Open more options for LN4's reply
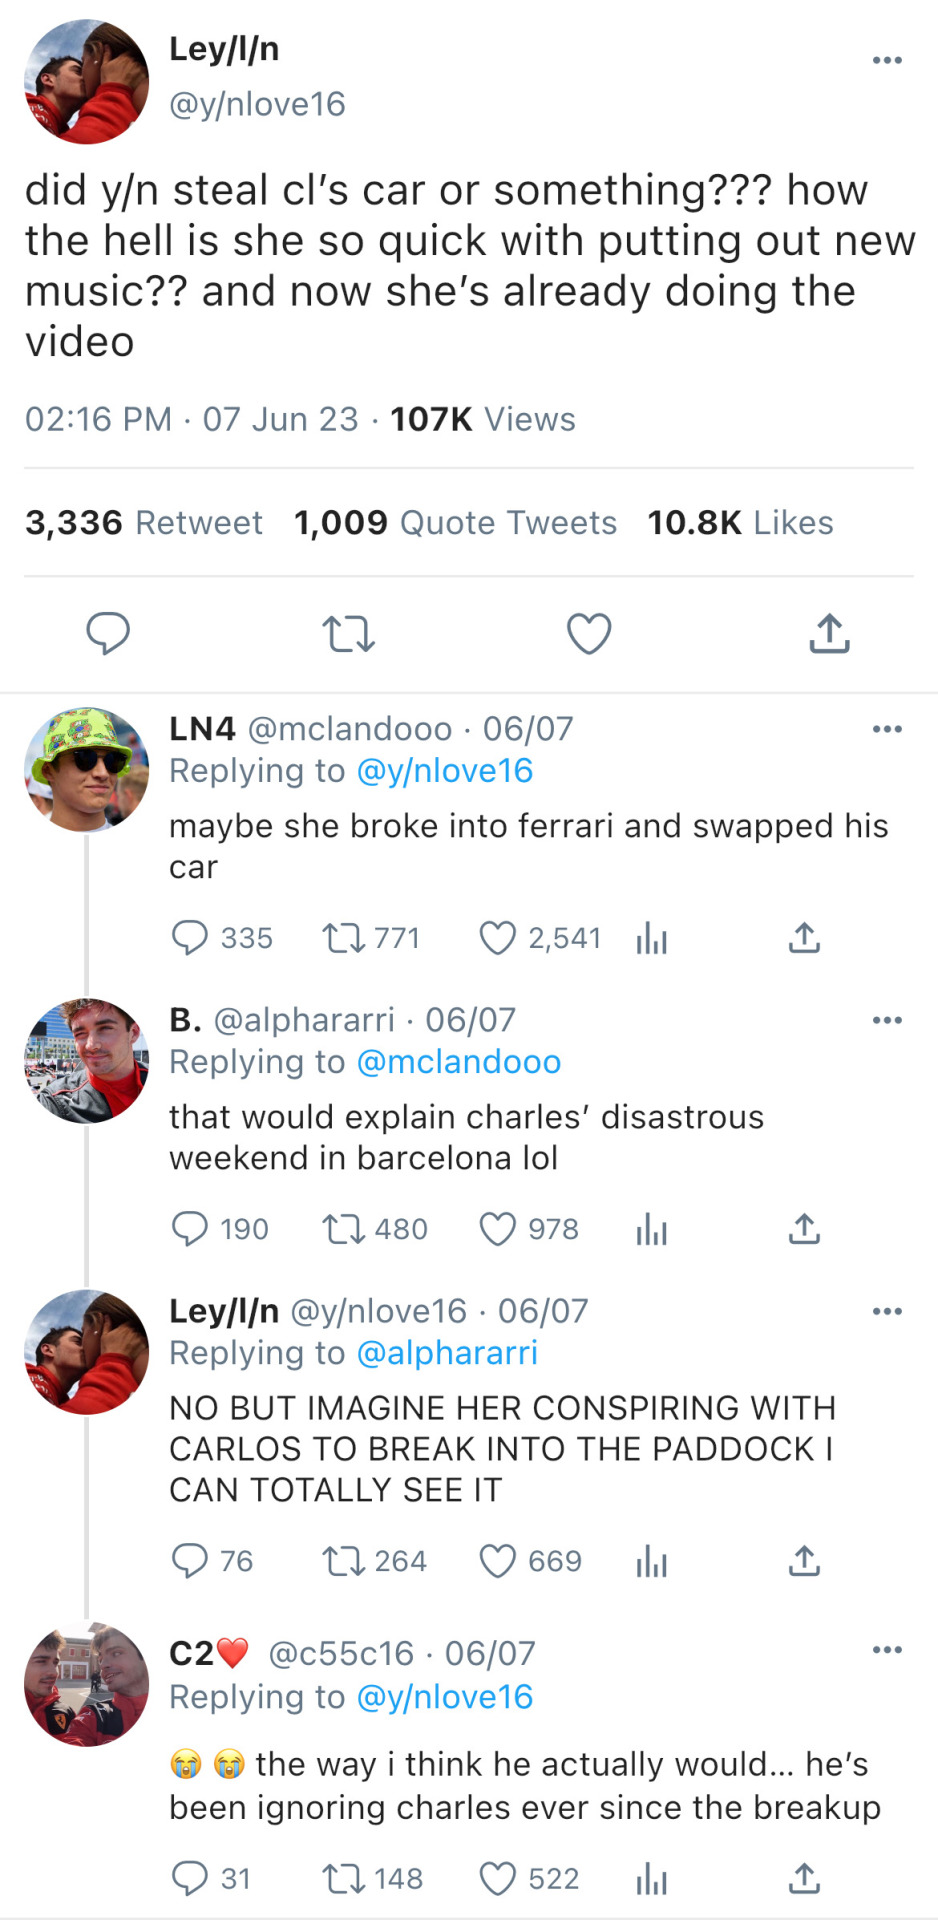Screen dimensions: 938x1920 (x=887, y=729)
